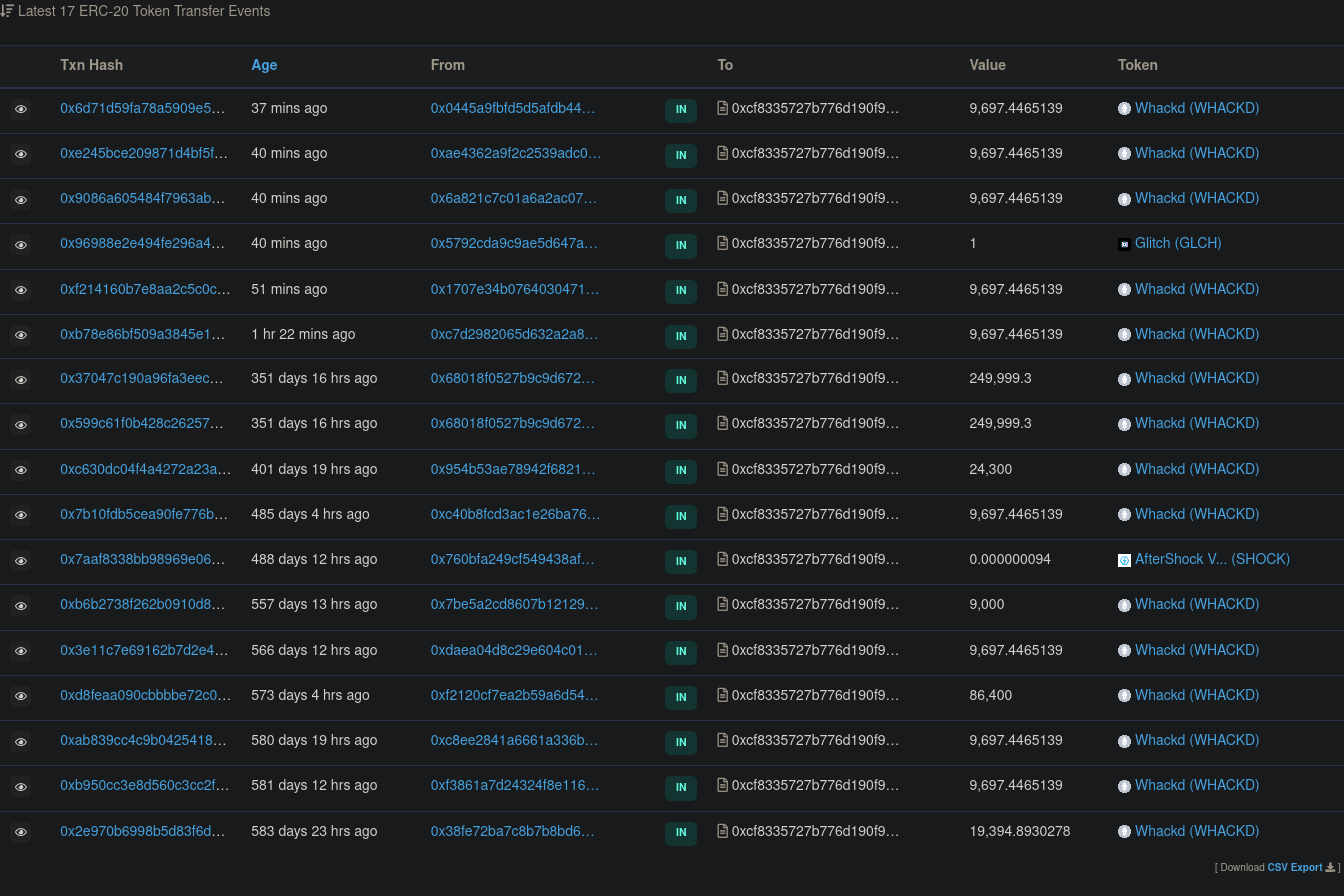Click the CSV export download icon
This screenshot has height=896, width=1344.
pos(1330,867)
